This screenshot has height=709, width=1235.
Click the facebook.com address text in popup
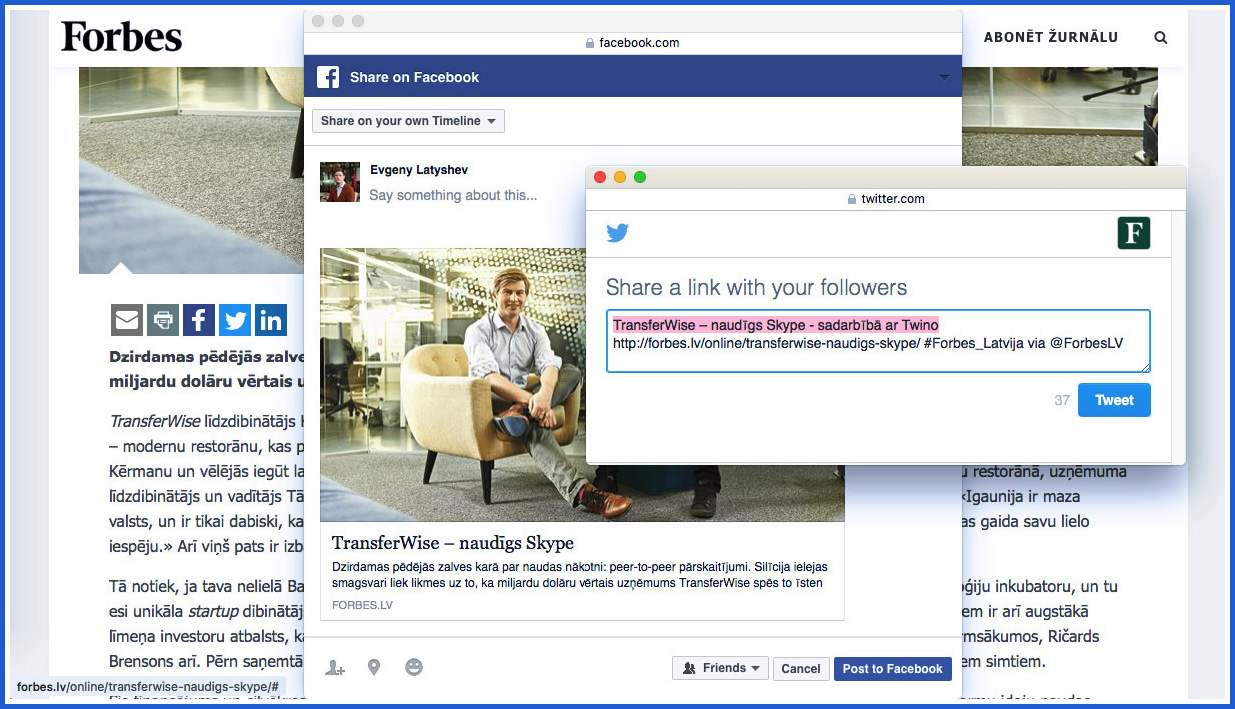coord(639,43)
